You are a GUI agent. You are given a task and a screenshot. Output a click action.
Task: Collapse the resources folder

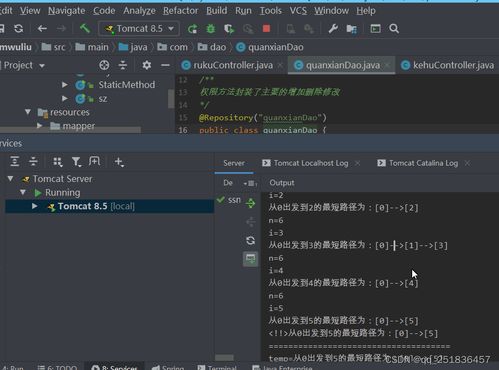point(28,112)
